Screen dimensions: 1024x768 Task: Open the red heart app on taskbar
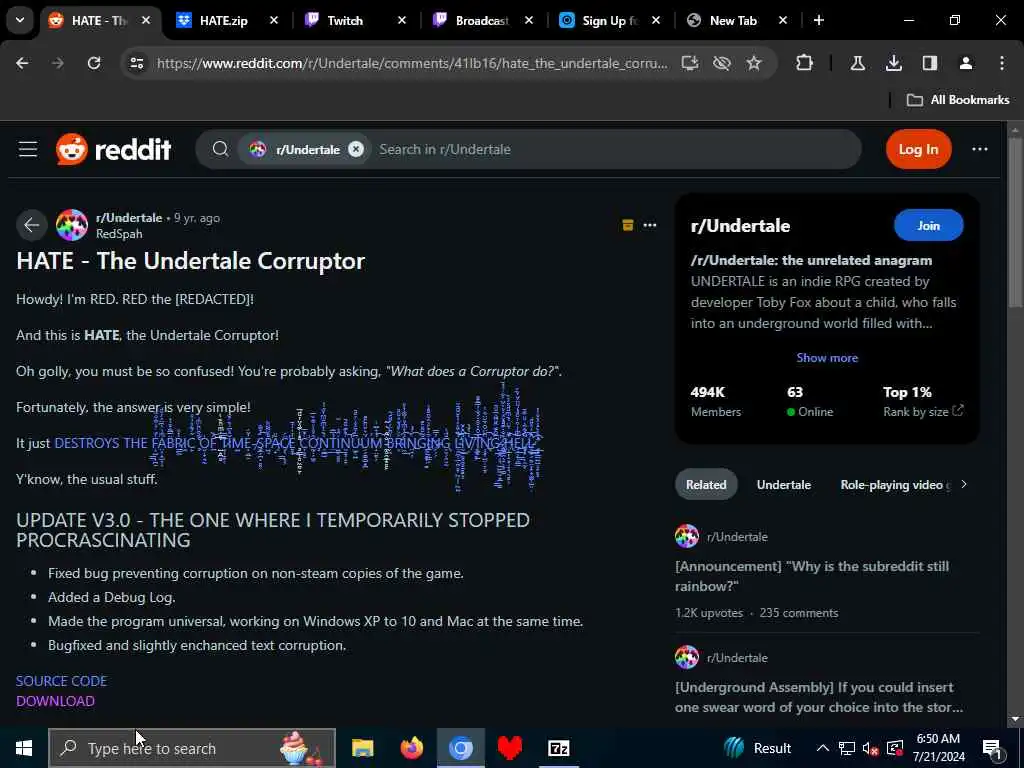(509, 748)
